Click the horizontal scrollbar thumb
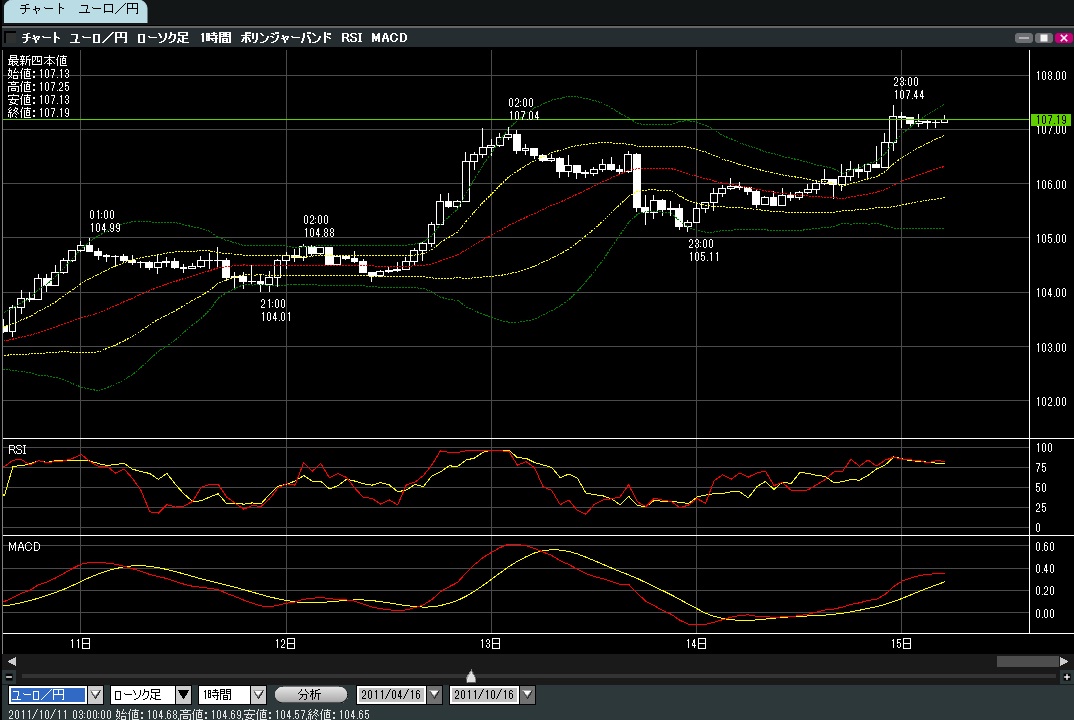This screenshot has width=1074, height=720. pyautogui.click(x=1026, y=661)
